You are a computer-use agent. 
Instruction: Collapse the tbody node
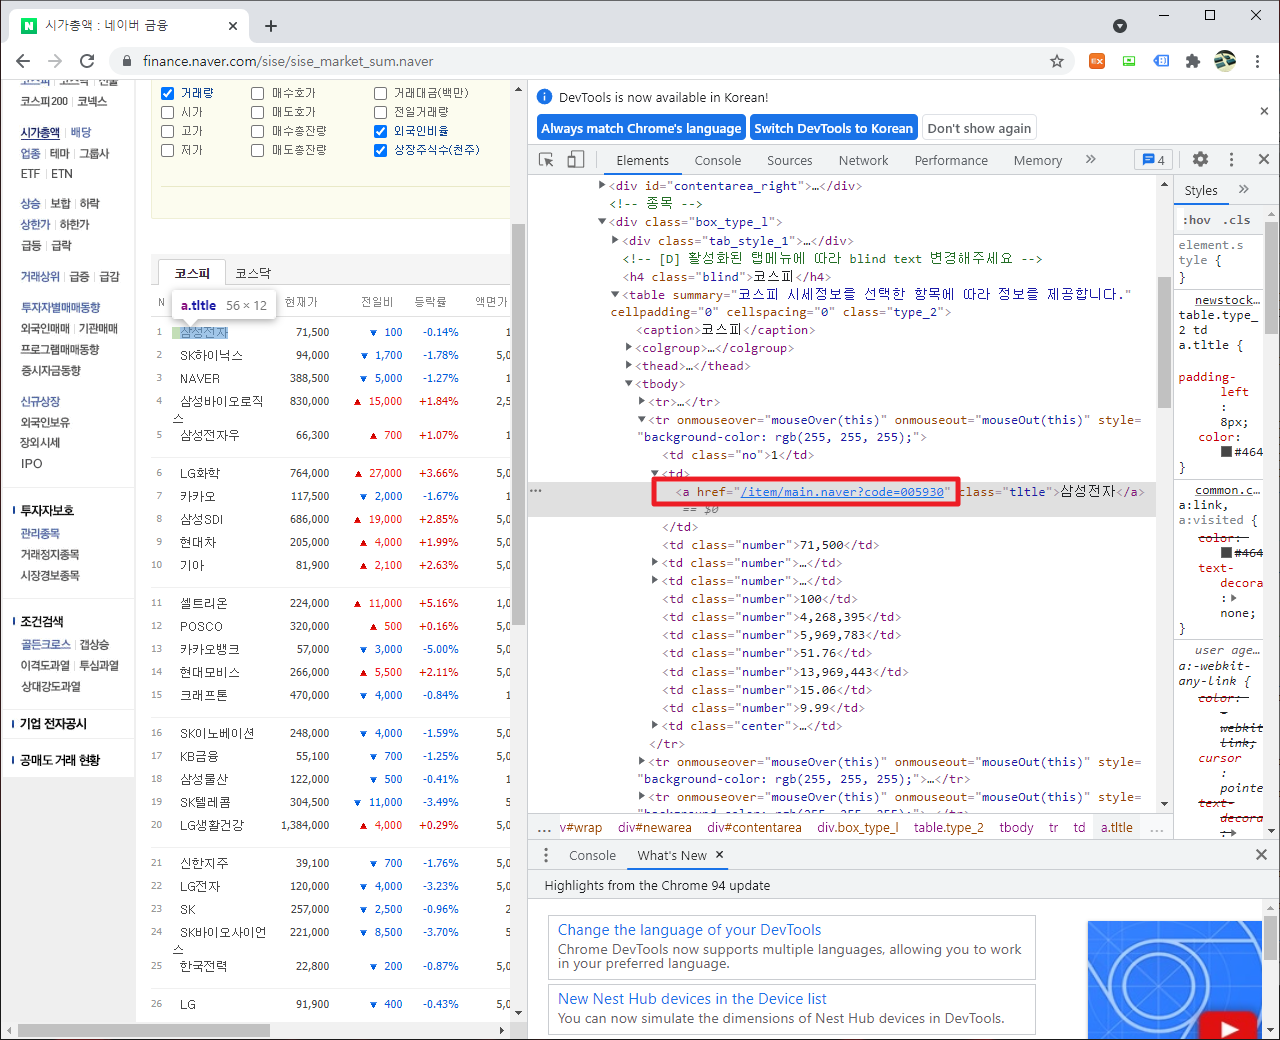[629, 384]
